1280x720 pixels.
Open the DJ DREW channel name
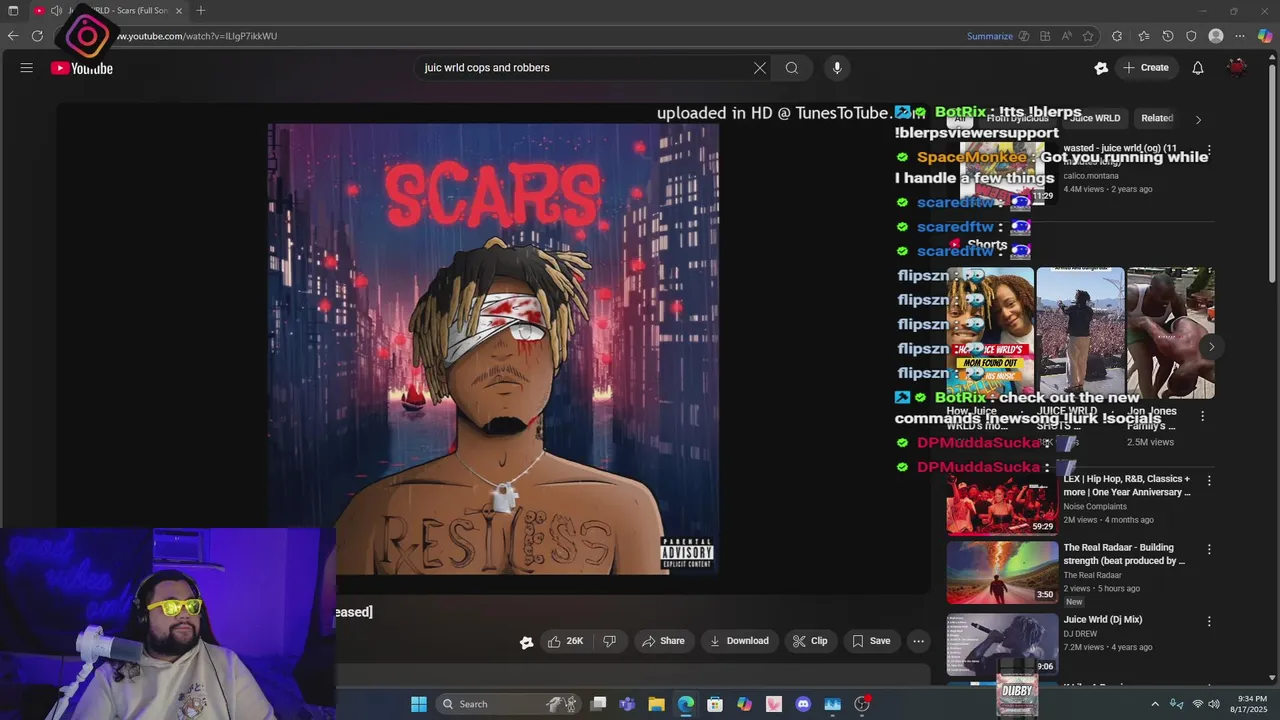[x=1080, y=634]
